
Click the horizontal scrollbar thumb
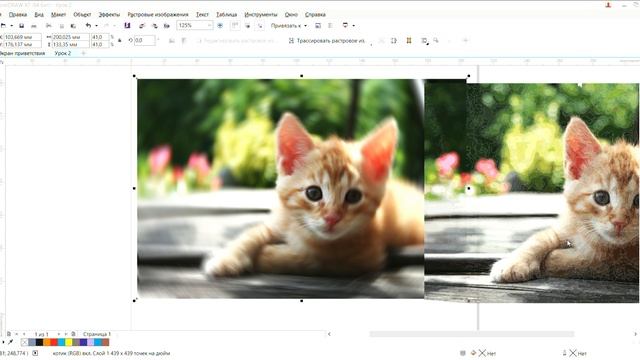pos(471,334)
